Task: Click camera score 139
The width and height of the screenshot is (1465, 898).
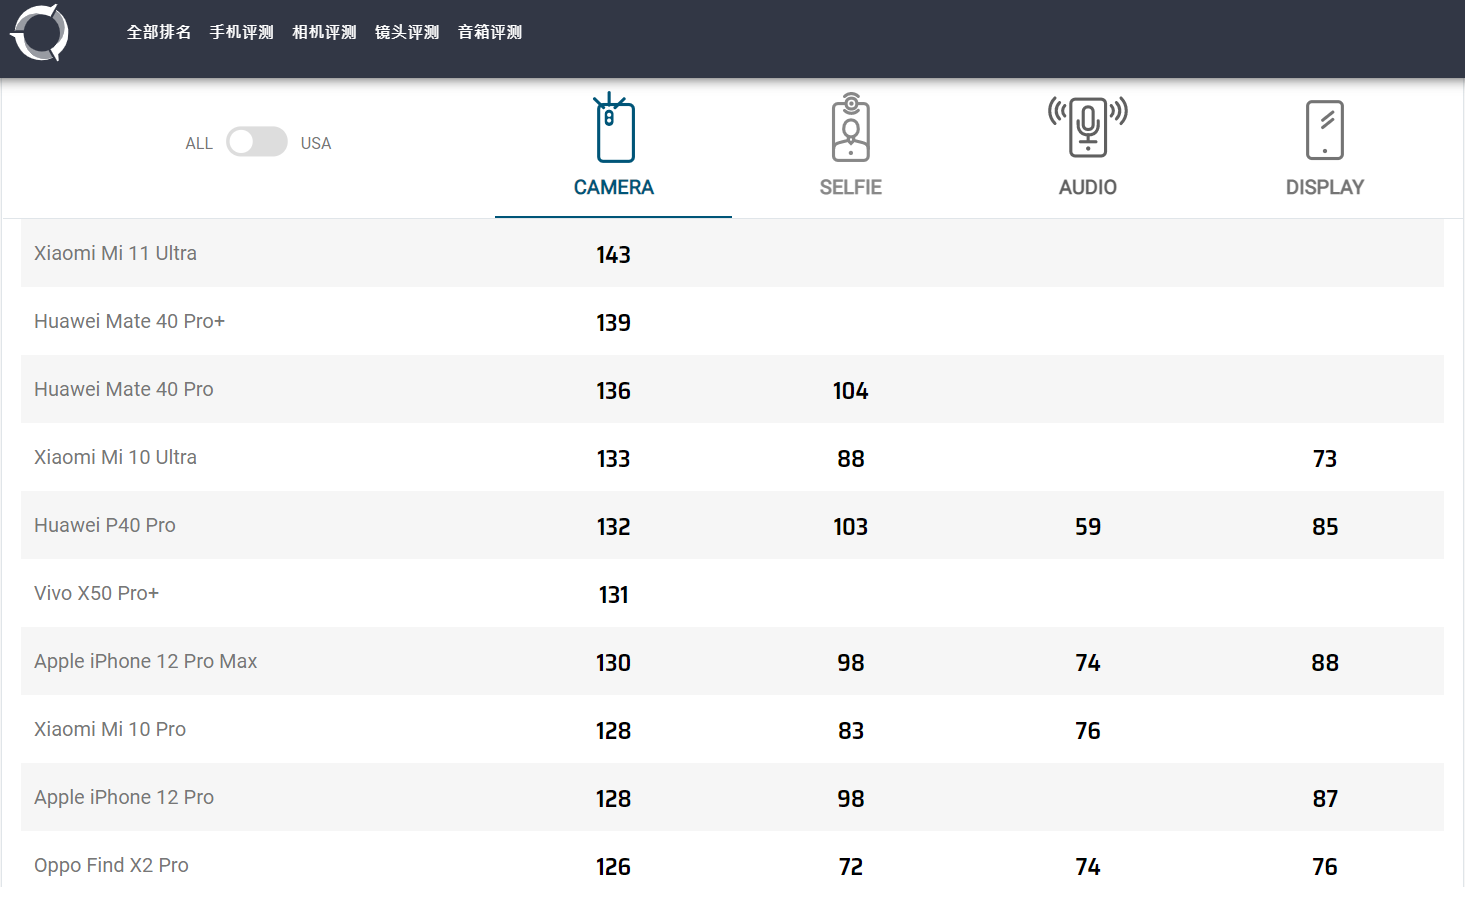Action: [x=614, y=323]
